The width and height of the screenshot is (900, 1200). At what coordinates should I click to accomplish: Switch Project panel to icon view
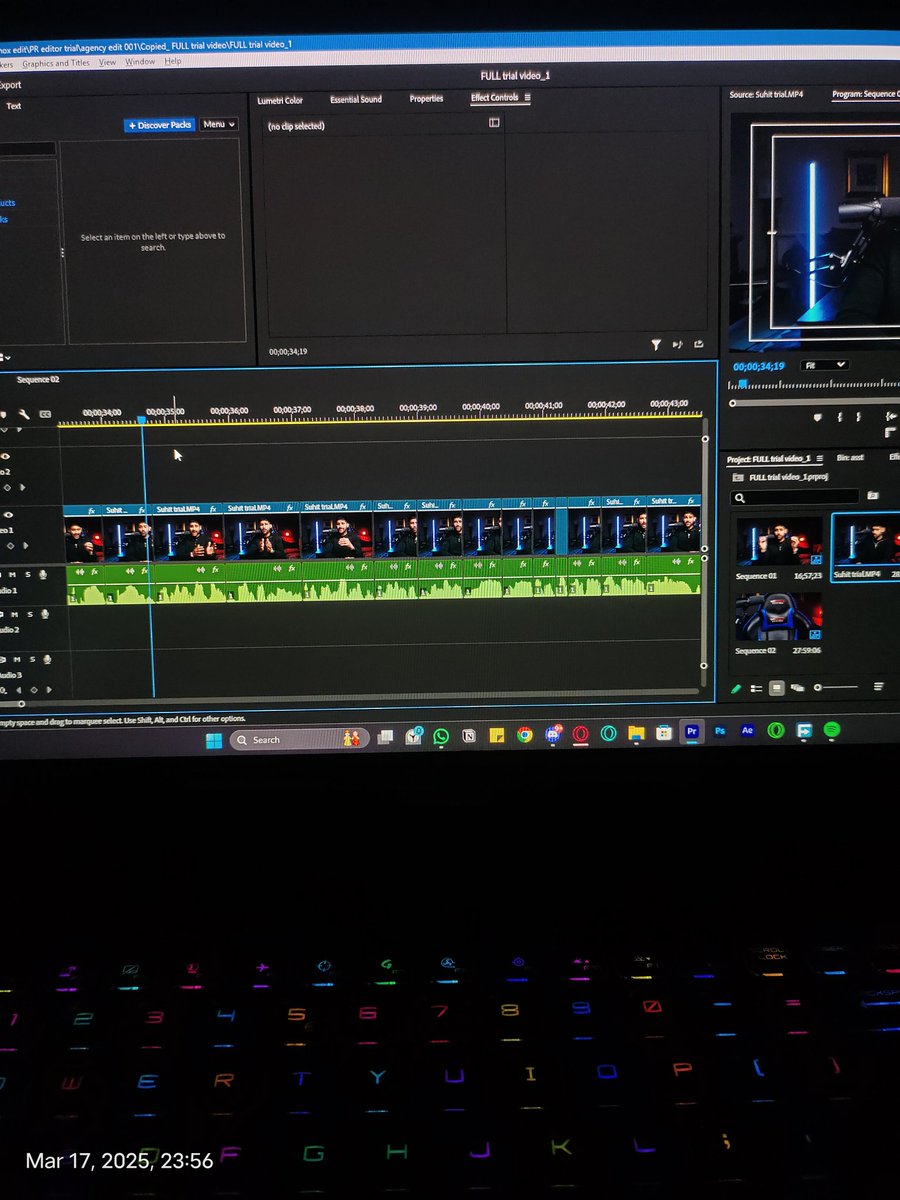777,688
